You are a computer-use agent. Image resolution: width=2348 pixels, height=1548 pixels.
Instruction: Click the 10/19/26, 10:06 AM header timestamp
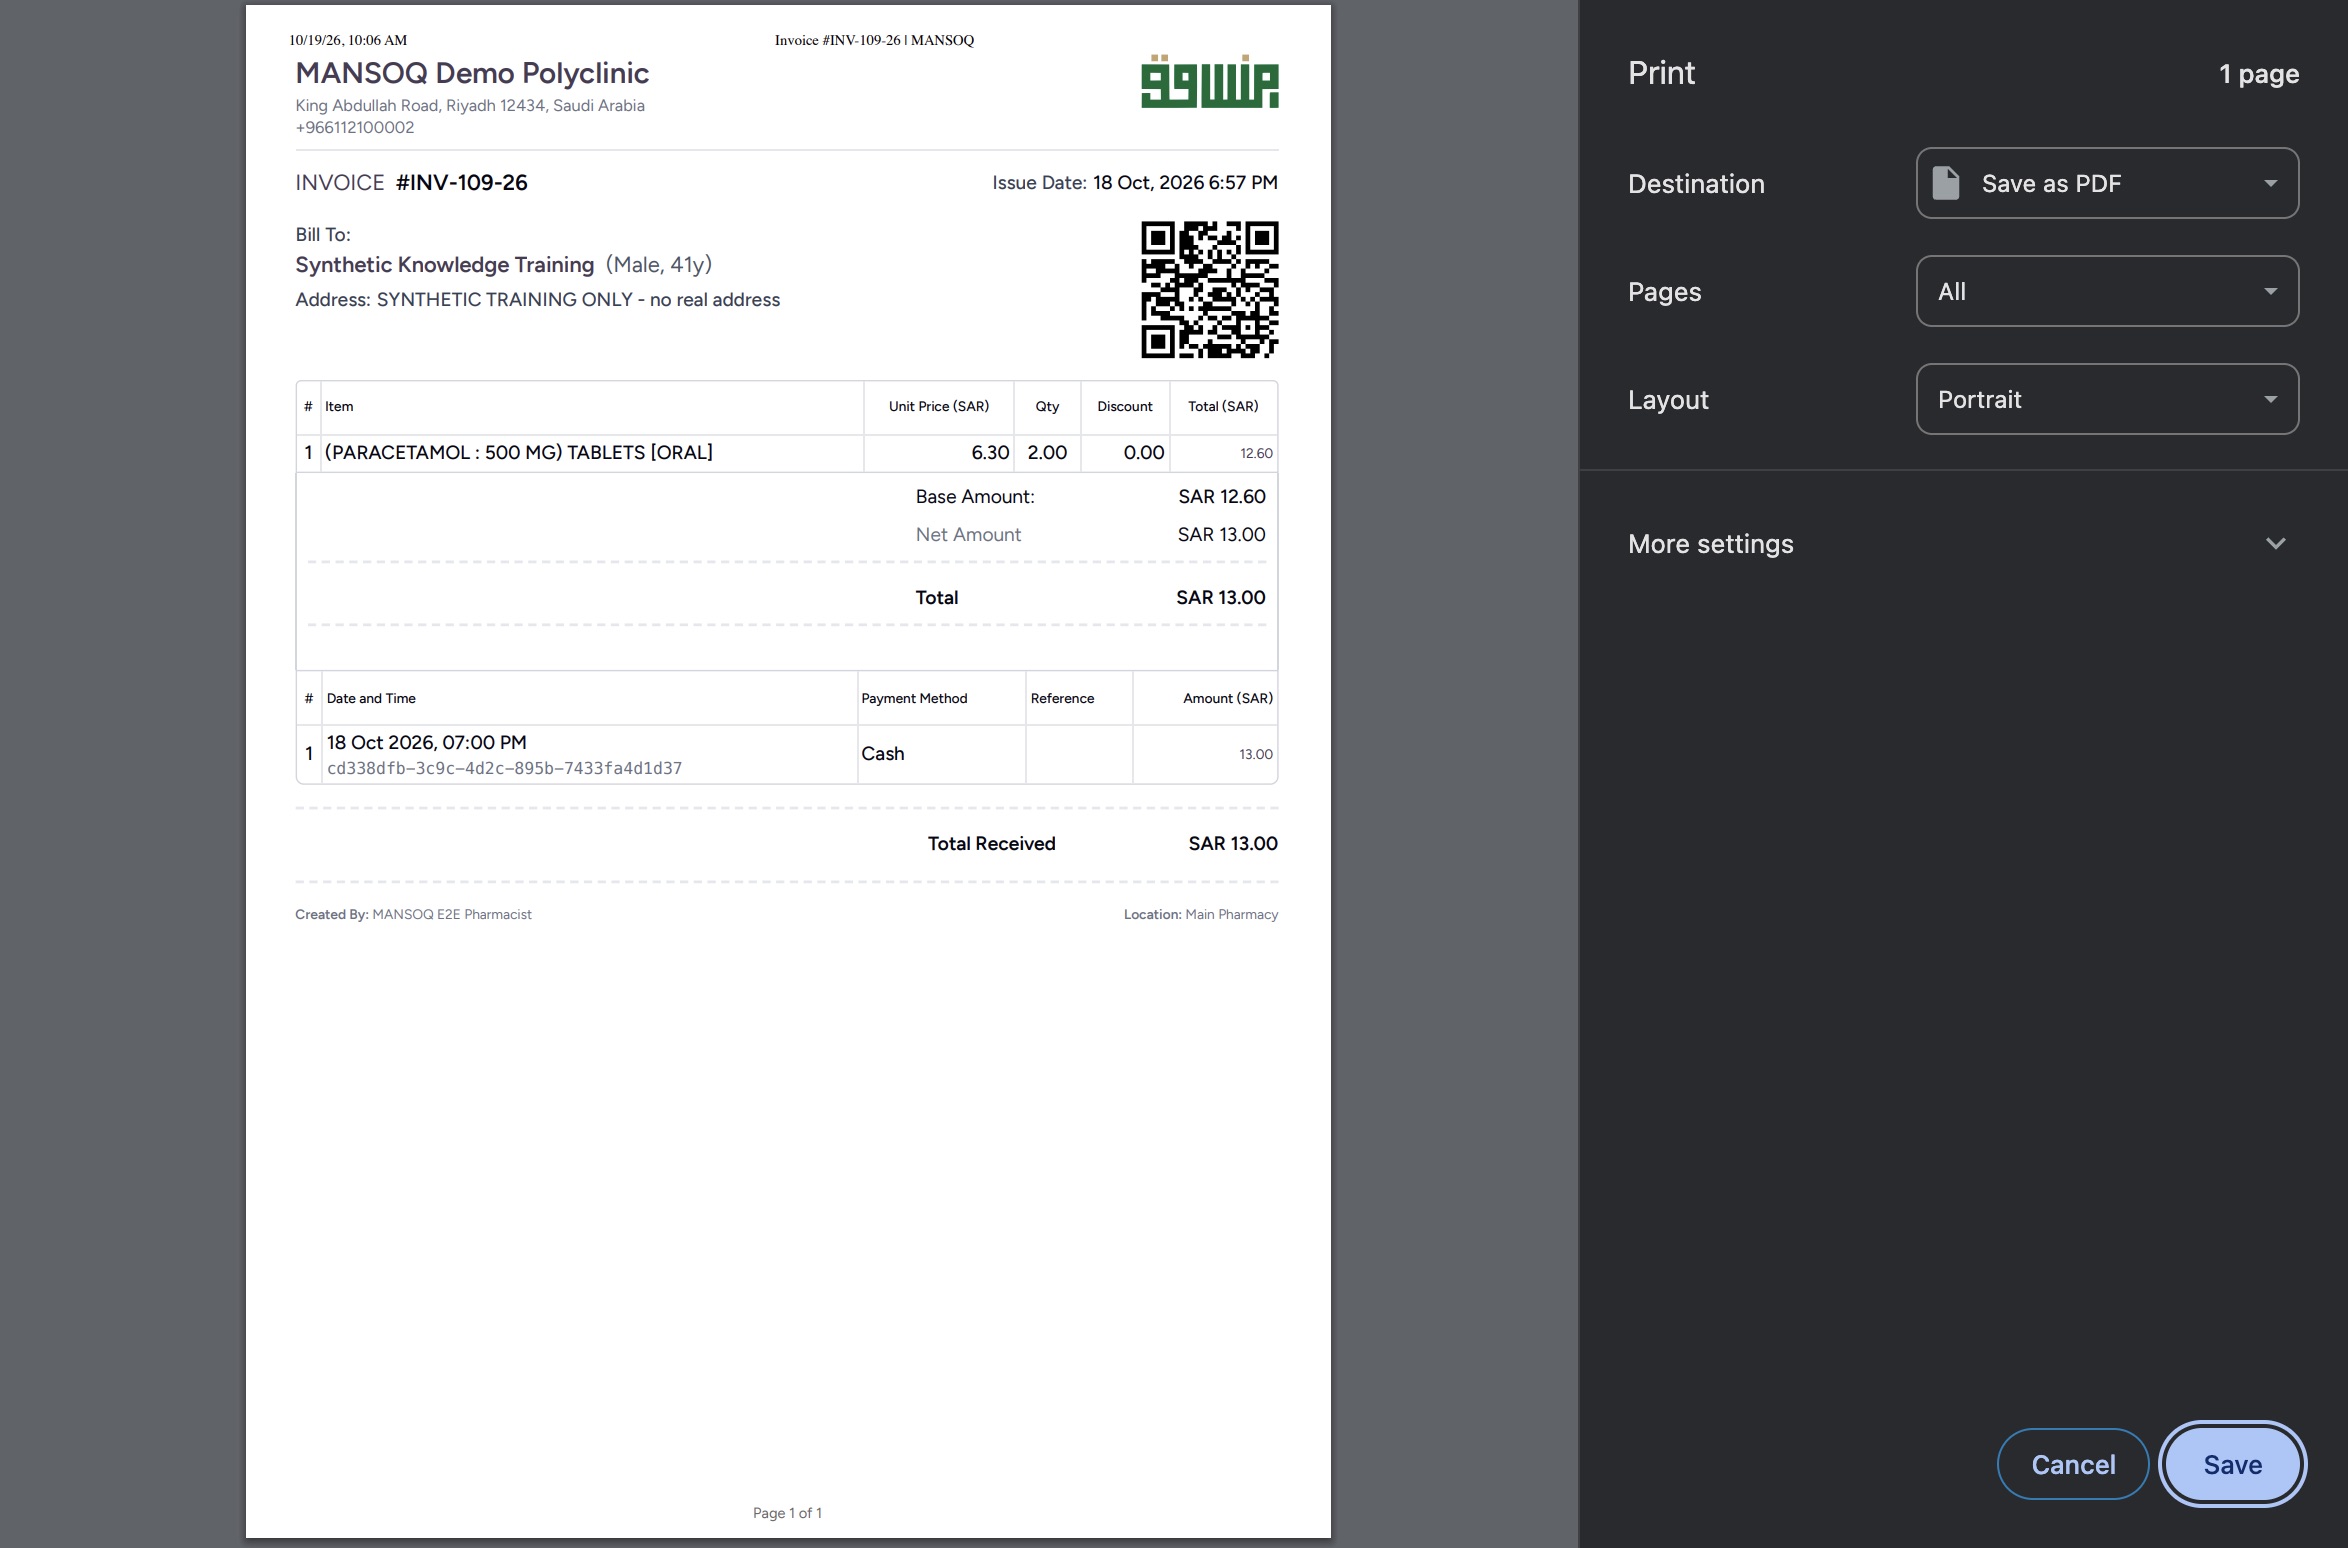[x=348, y=40]
